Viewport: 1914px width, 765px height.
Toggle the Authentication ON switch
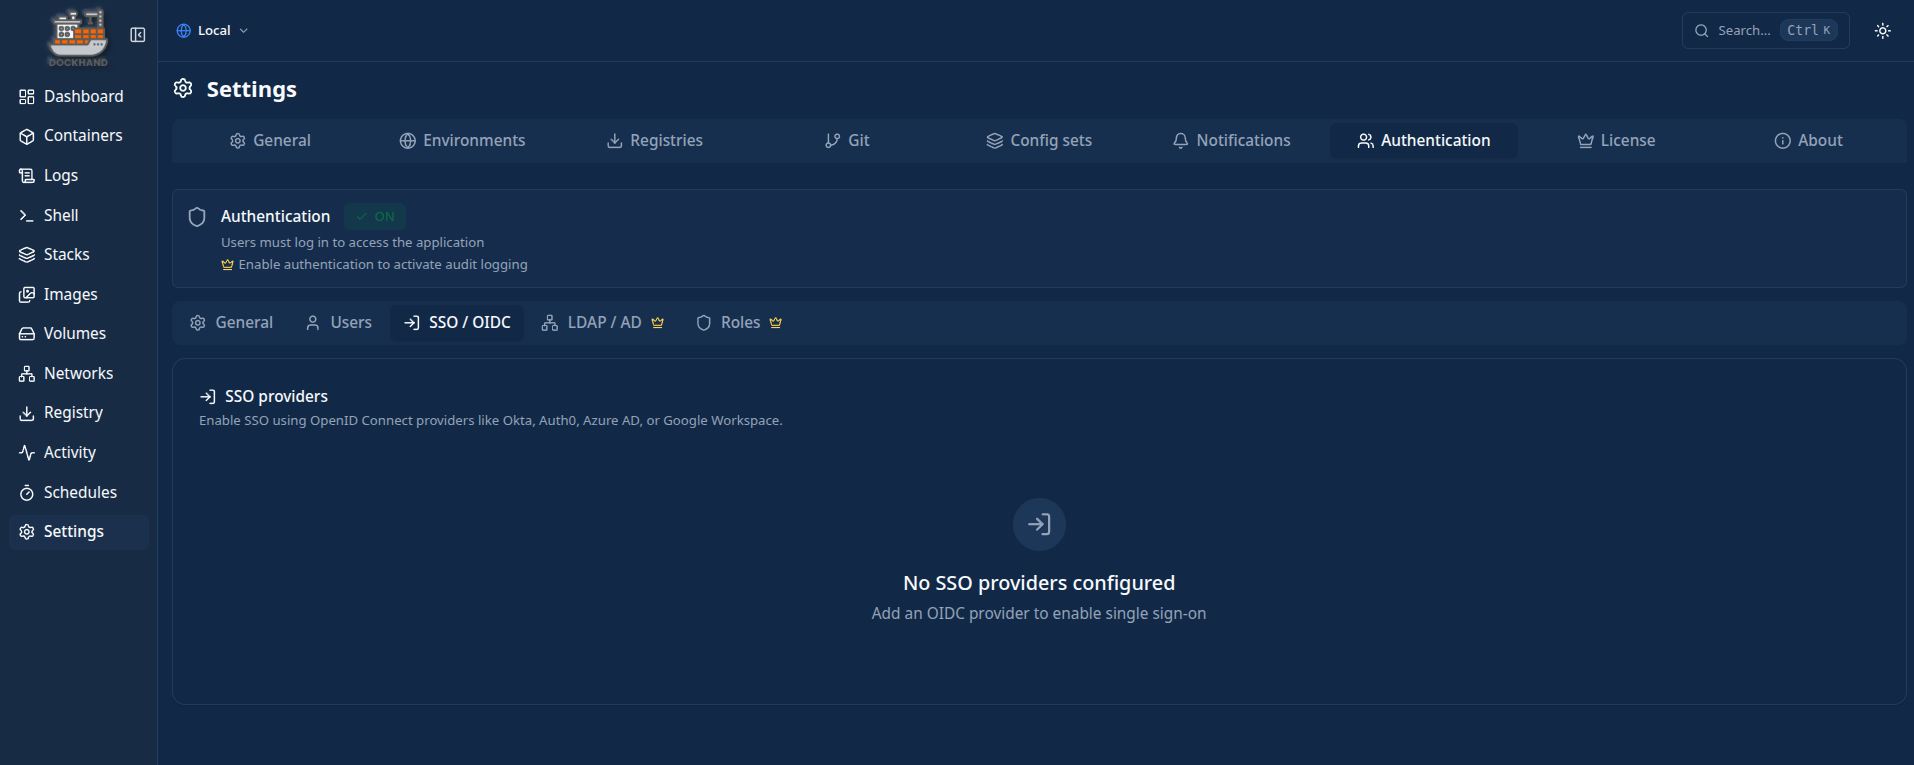click(375, 216)
